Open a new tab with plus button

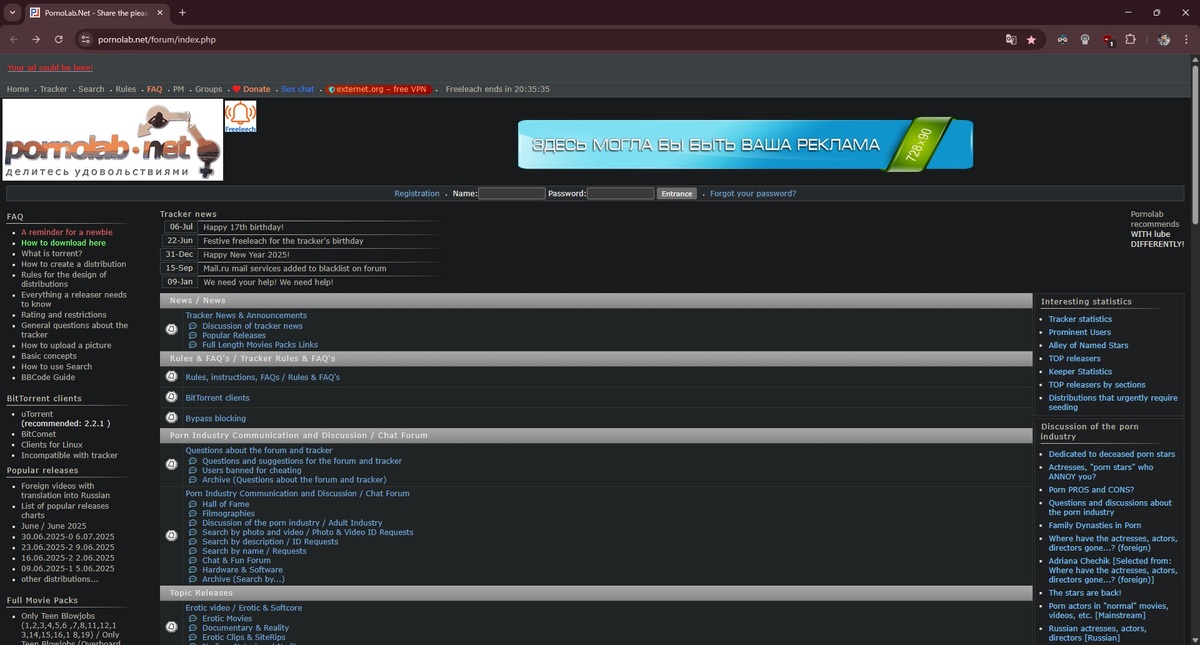pyautogui.click(x=182, y=13)
